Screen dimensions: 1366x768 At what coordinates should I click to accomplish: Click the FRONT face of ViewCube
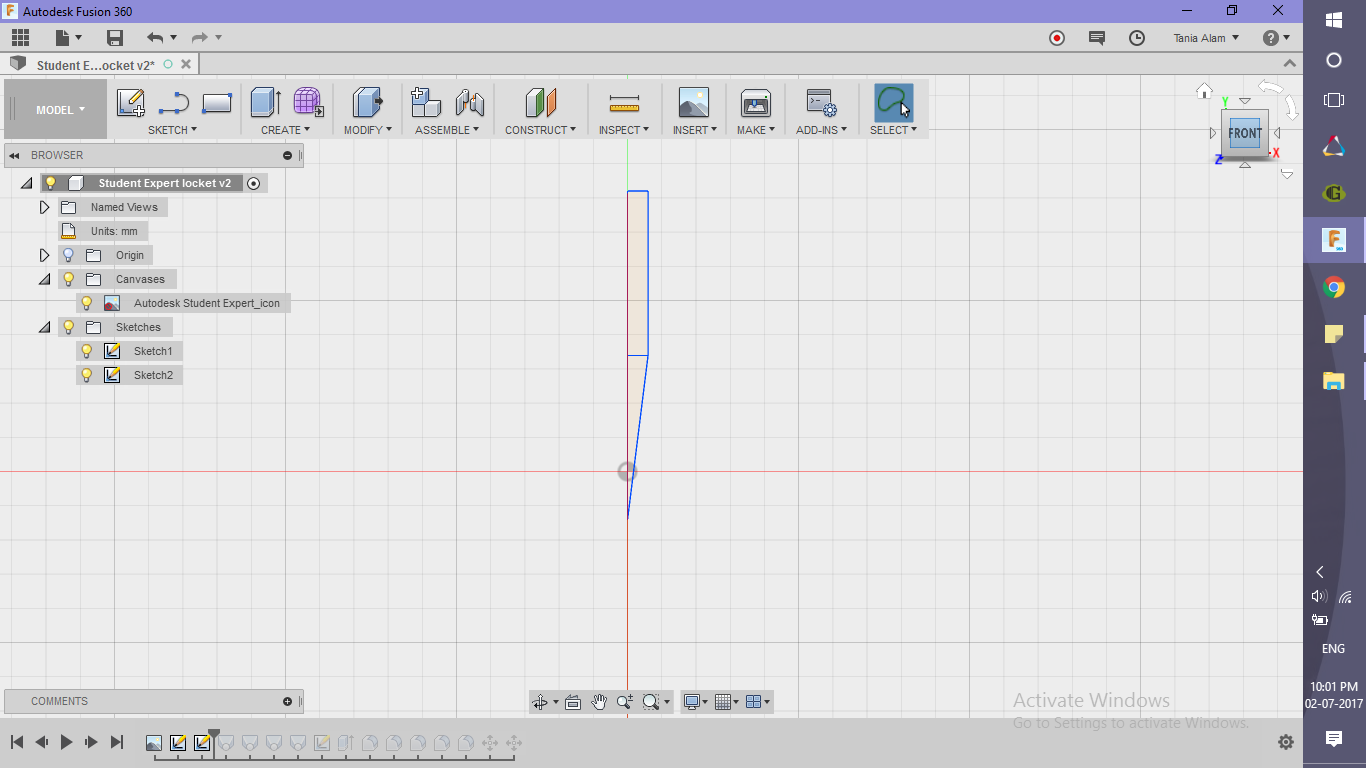1245,133
